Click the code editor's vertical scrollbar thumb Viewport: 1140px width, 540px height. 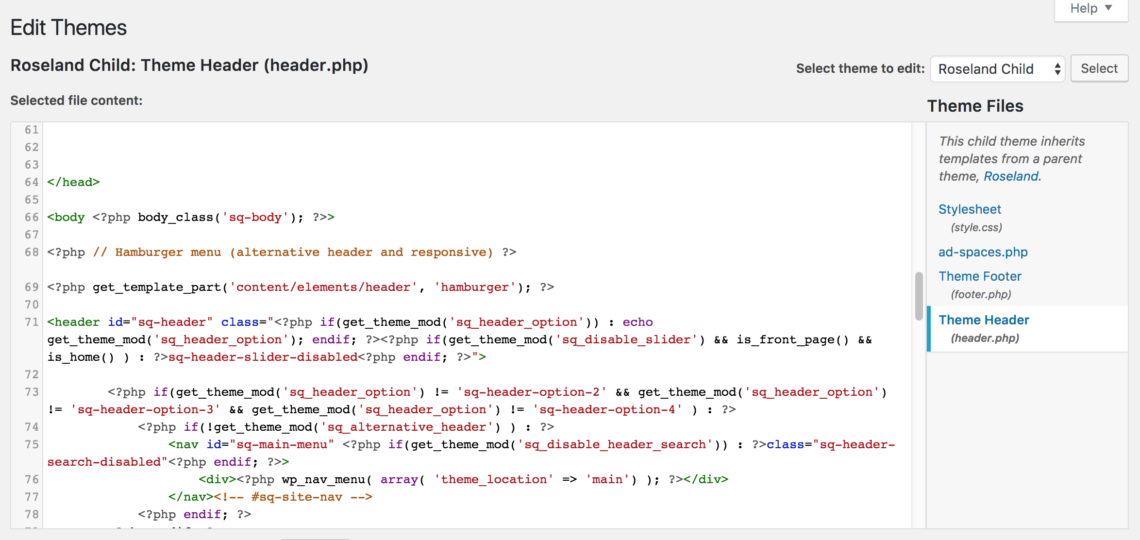tap(918, 295)
